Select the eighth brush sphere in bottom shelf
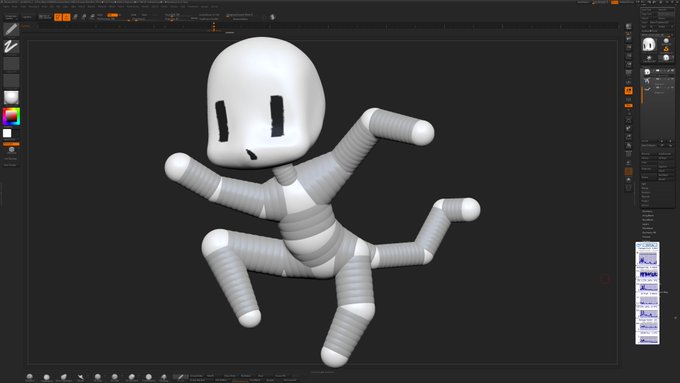 coord(149,377)
